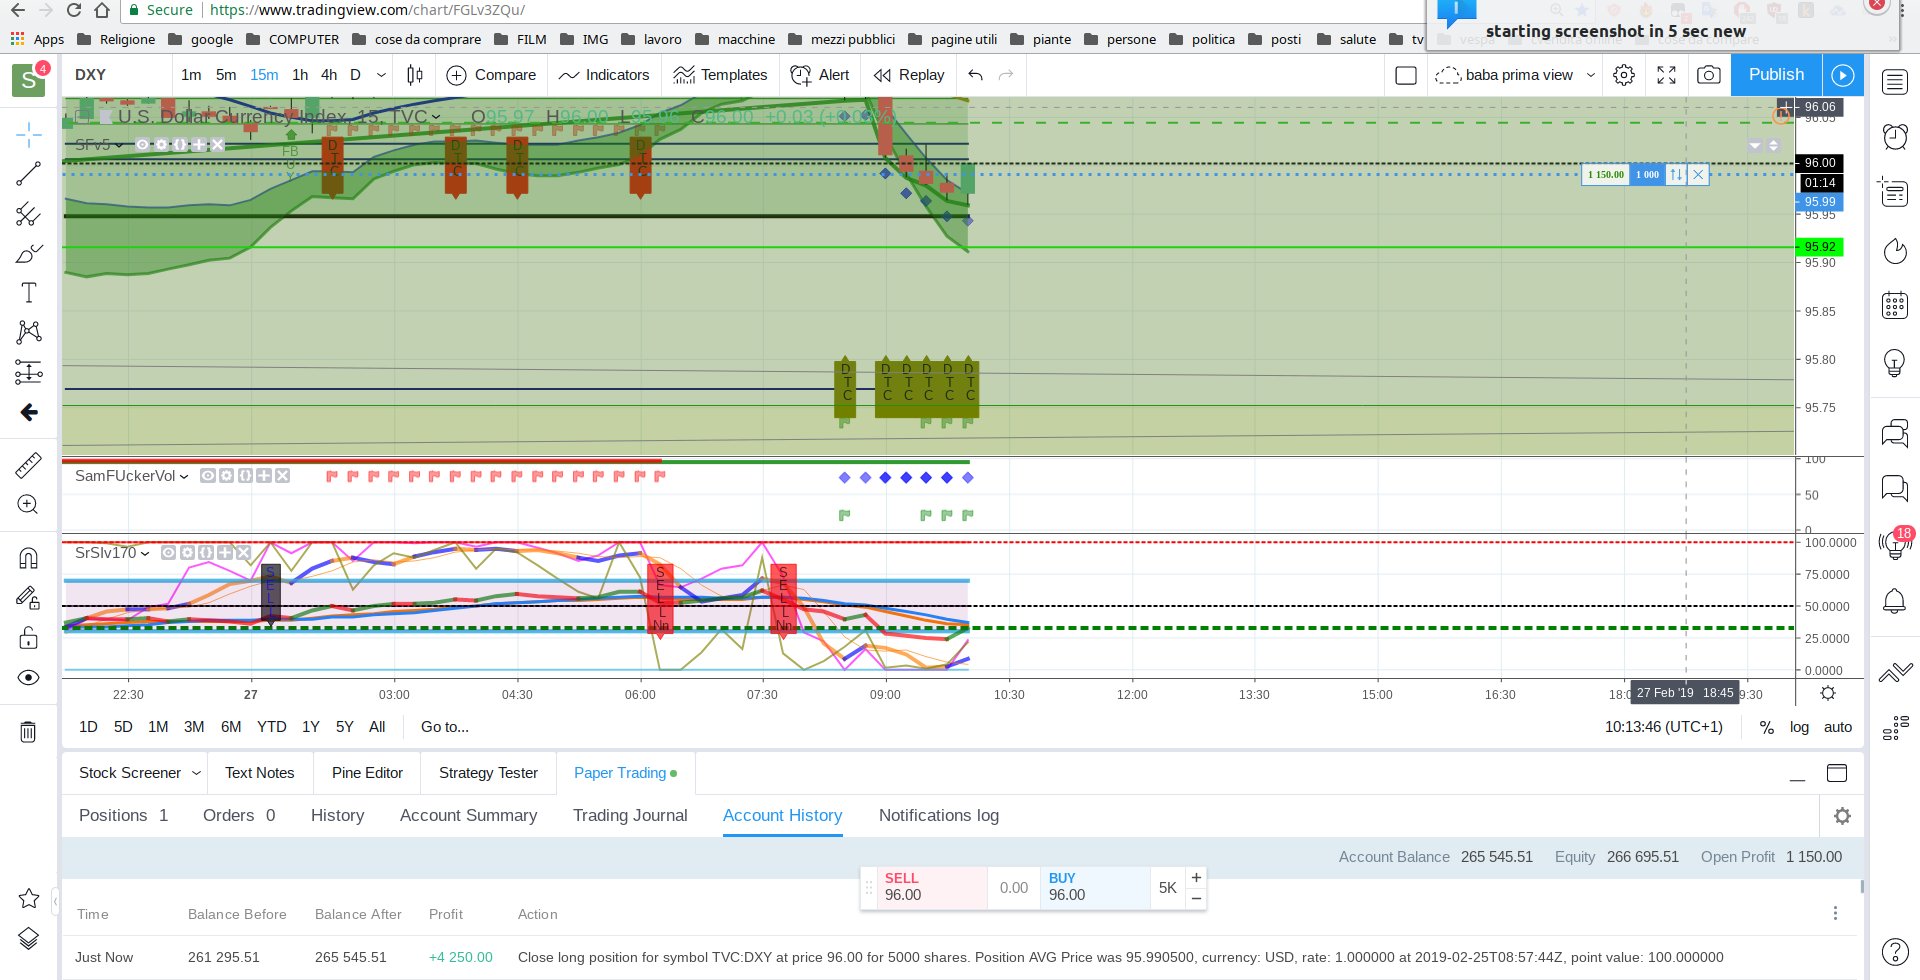Select the Text annotation tool
Image resolution: width=1920 pixels, height=980 pixels.
click(28, 292)
